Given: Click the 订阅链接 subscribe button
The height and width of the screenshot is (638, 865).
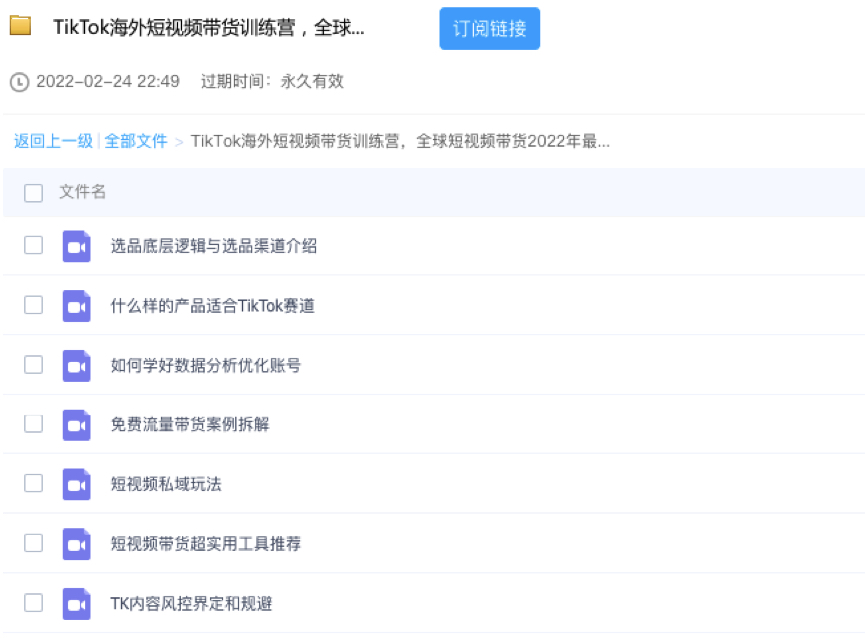Looking at the screenshot, I should pos(489,29).
